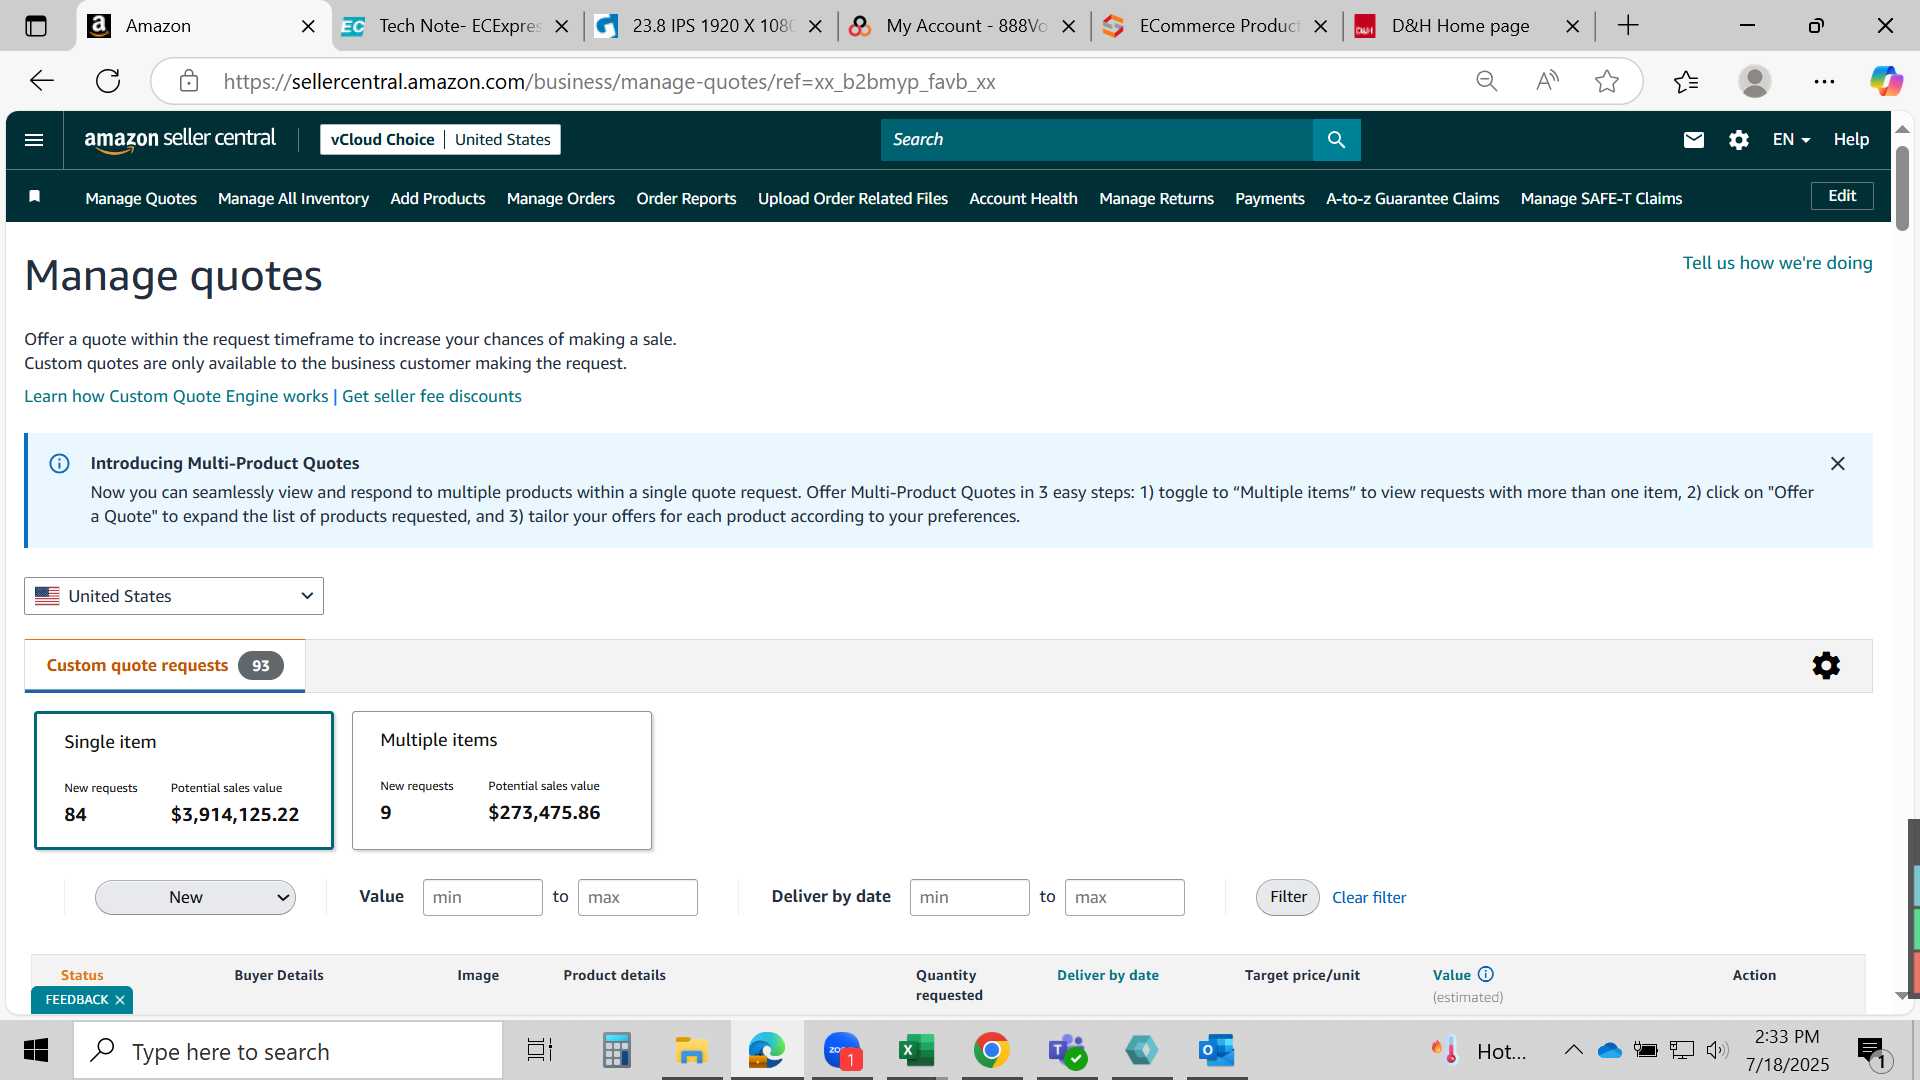Open Excel from the taskbar
The width and height of the screenshot is (1920, 1080).
pos(916,1051)
